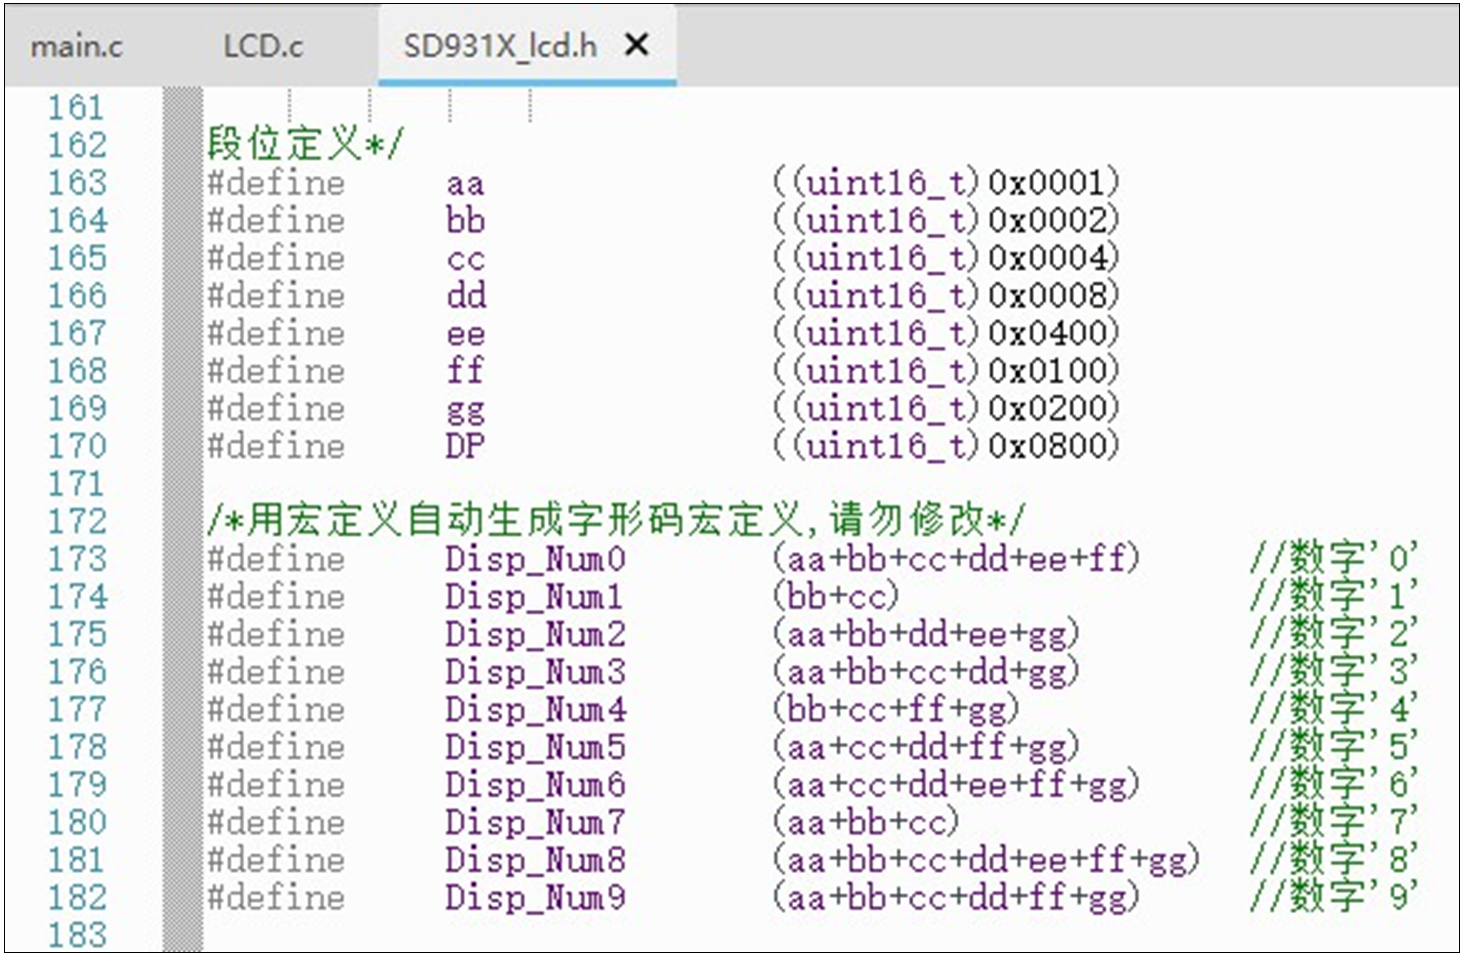Click comment //数字'0'
The width and height of the screenshot is (1465, 956).
tap(1334, 557)
